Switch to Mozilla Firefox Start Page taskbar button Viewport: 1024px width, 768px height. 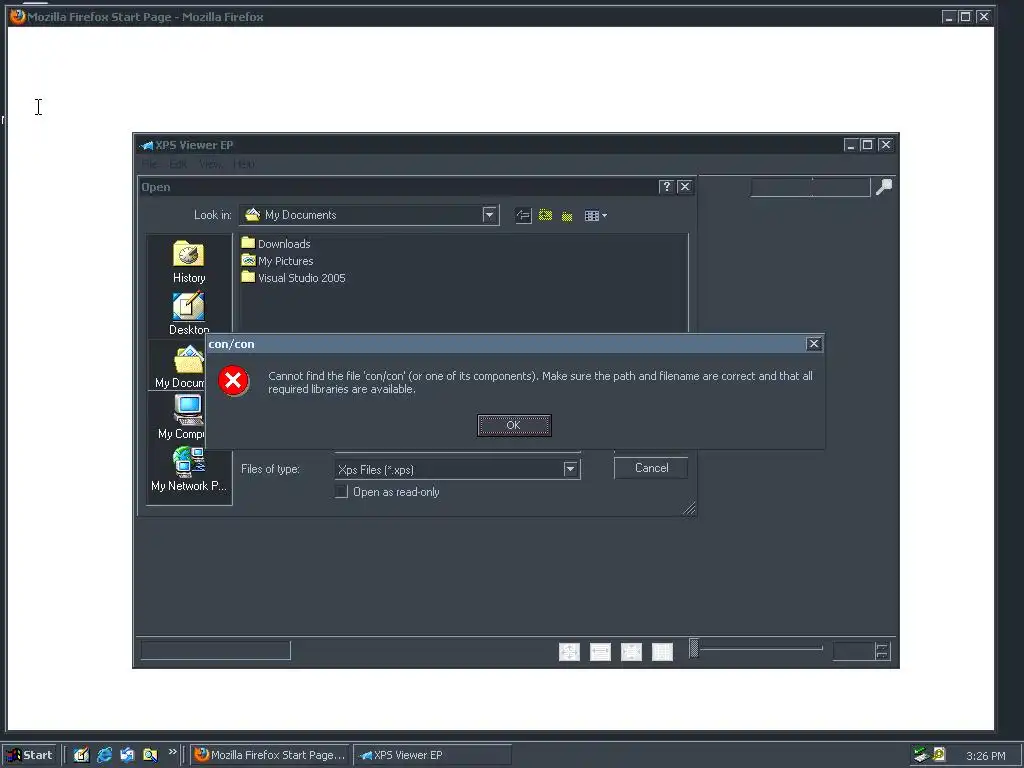270,755
